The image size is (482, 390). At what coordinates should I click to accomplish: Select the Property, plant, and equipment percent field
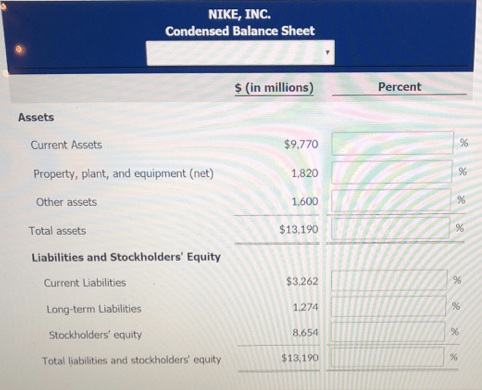pos(392,172)
